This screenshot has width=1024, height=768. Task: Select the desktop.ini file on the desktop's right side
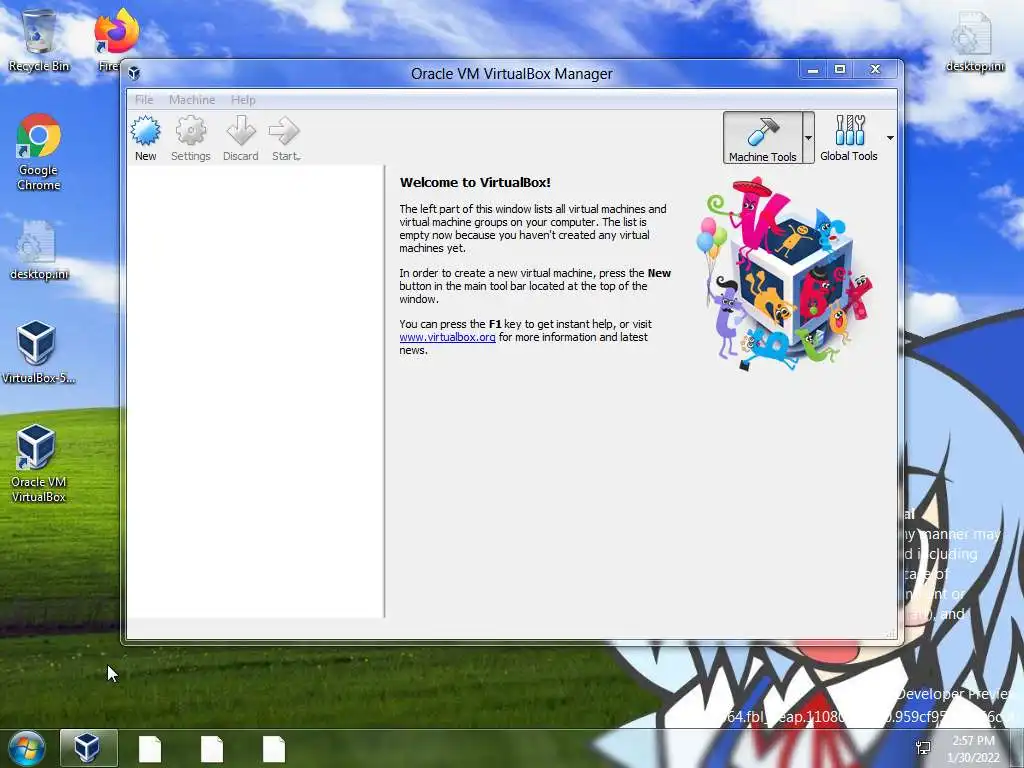click(974, 42)
